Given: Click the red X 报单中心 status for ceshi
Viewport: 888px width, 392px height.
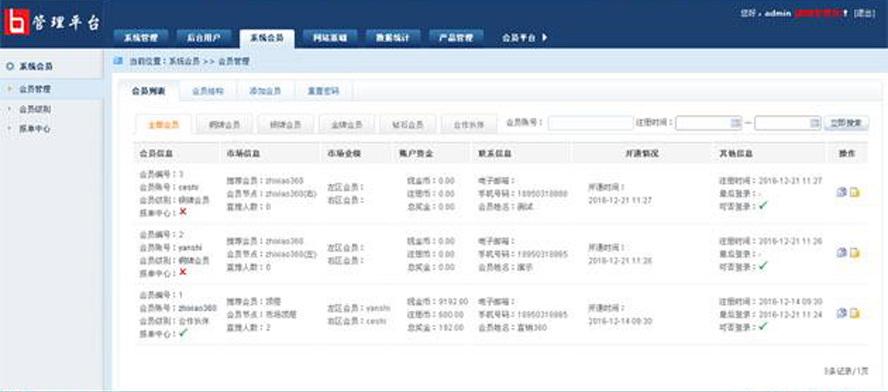Looking at the screenshot, I should point(183,212).
